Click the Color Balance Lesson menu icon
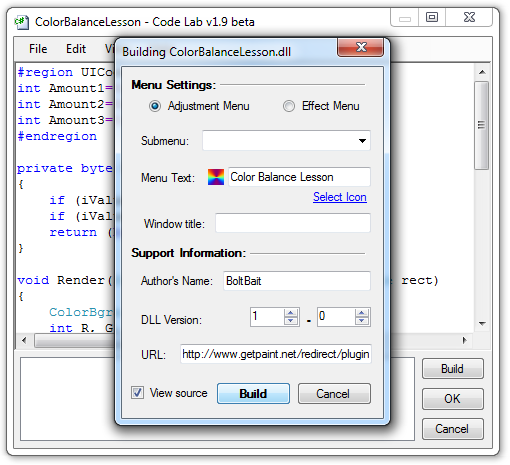The image size is (510, 465). tap(216, 177)
